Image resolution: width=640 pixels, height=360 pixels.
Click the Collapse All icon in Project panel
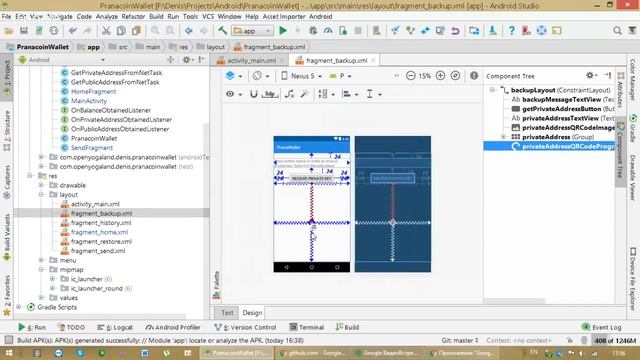click(171, 60)
